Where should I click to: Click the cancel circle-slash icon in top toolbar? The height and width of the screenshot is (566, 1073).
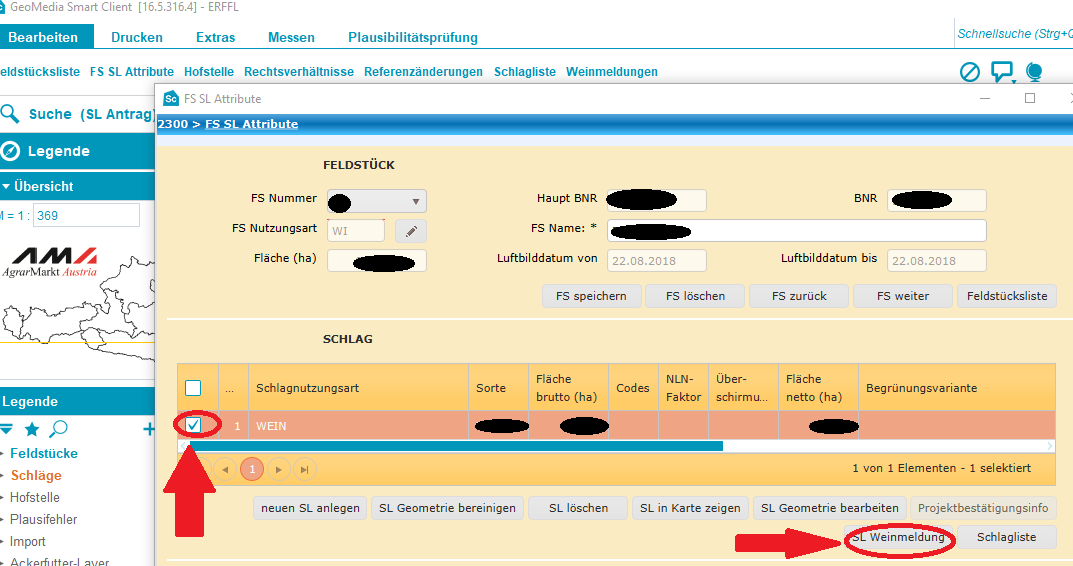click(x=969, y=72)
